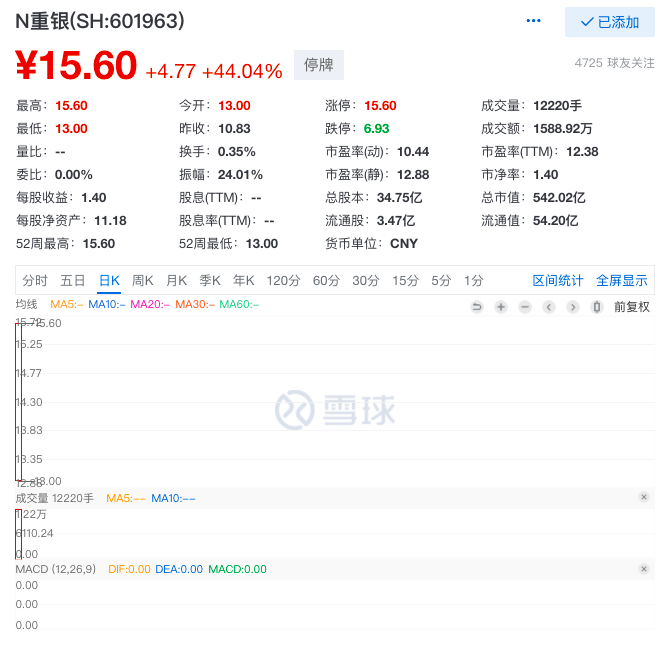The width and height of the screenshot is (663, 657).
Task: Click the 成交量 12220手 value in stats
Action: point(557,105)
